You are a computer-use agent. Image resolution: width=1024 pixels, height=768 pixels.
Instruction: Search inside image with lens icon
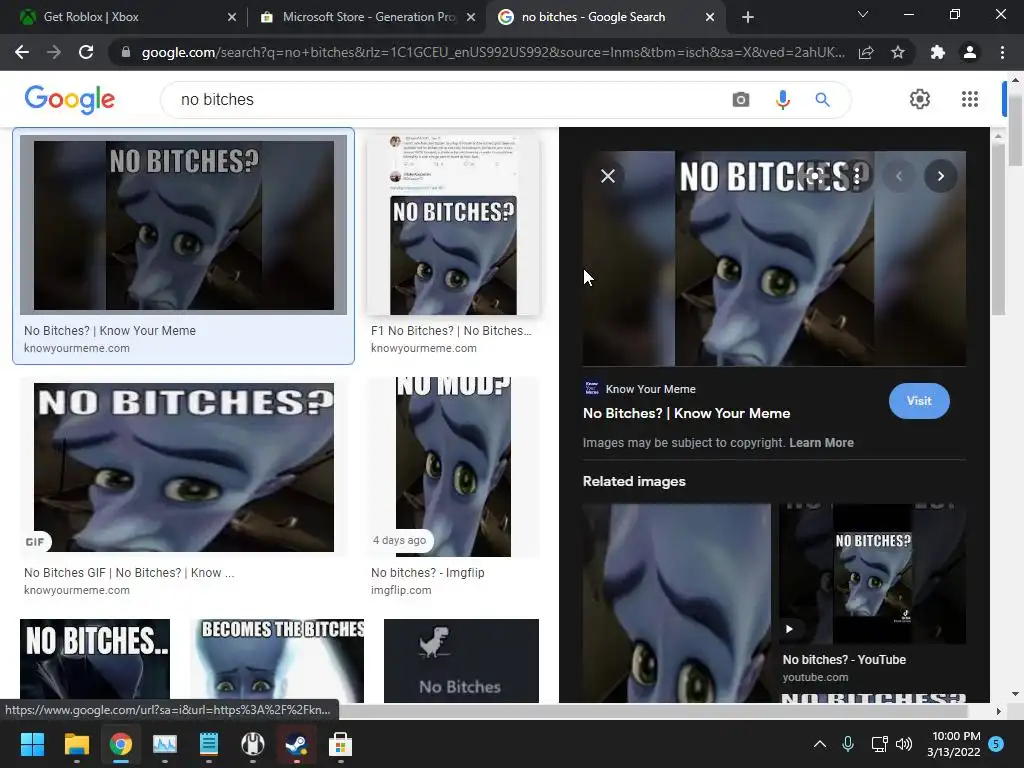click(814, 176)
